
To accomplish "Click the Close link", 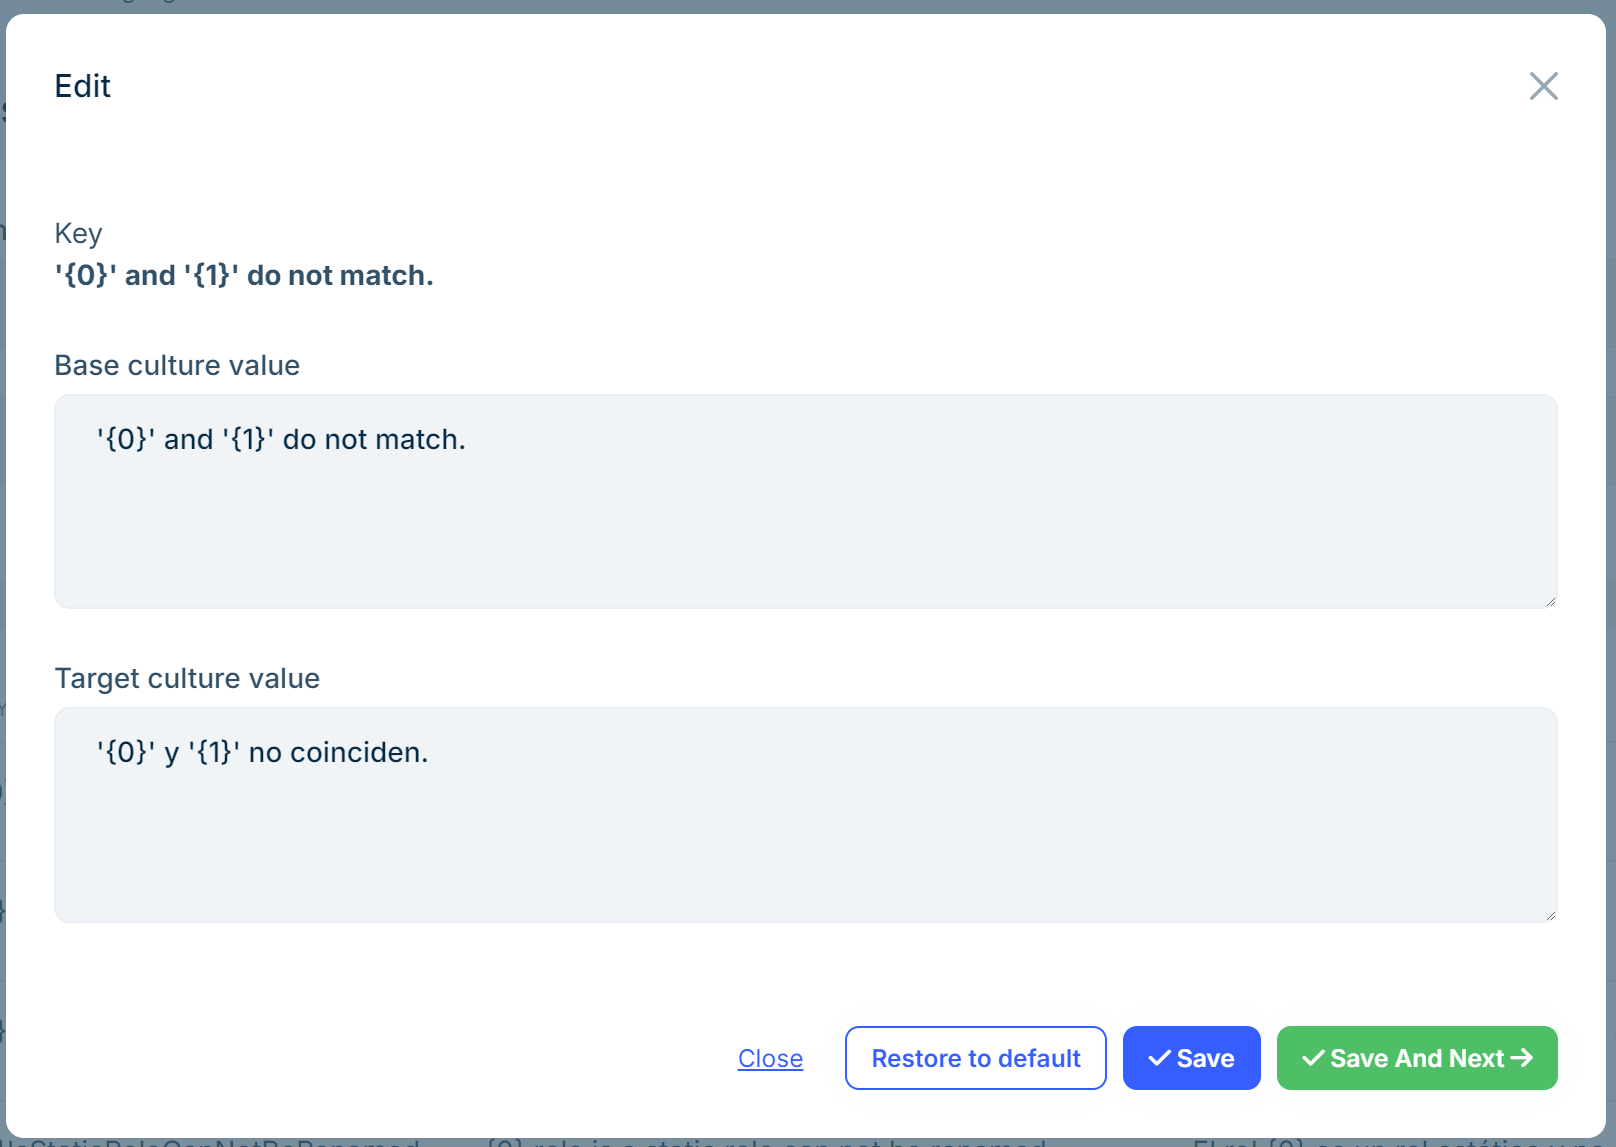I will click(770, 1058).
